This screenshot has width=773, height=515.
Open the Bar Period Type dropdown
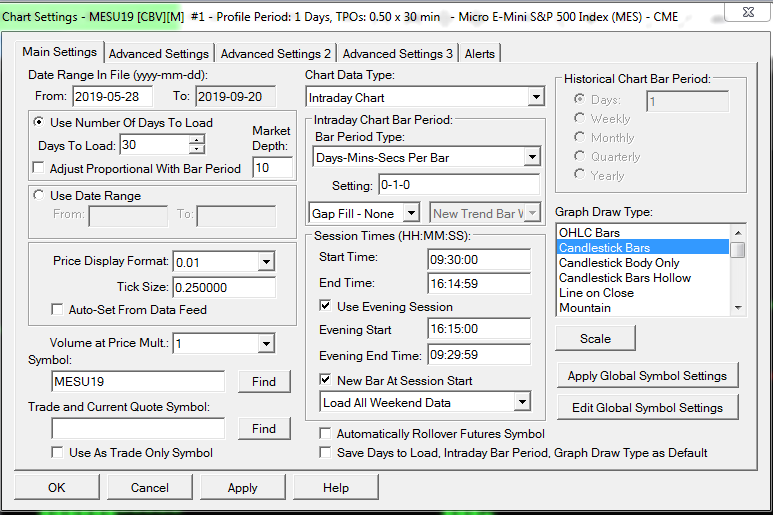532,158
